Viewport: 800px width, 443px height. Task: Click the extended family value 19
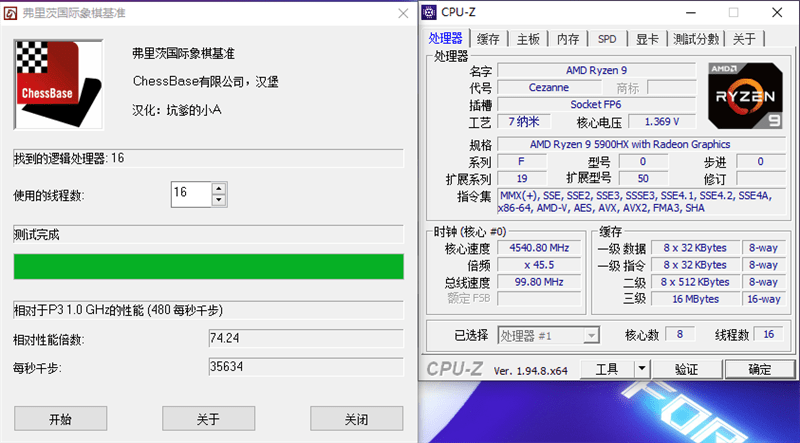(x=522, y=179)
